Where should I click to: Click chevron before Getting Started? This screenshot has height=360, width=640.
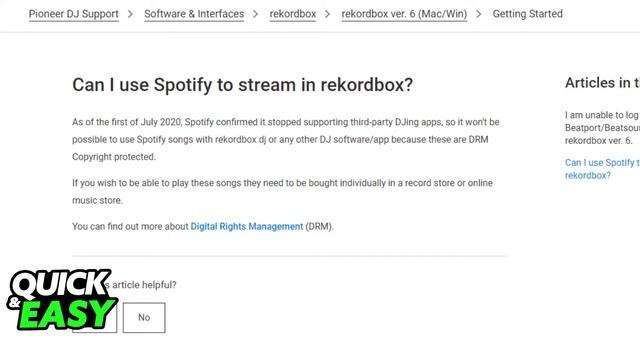479,14
